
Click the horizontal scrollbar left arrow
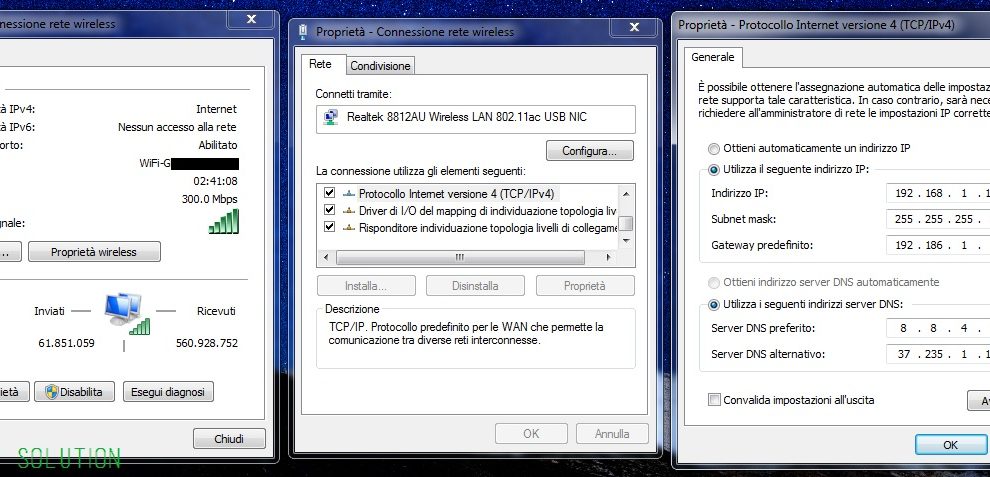click(x=326, y=257)
